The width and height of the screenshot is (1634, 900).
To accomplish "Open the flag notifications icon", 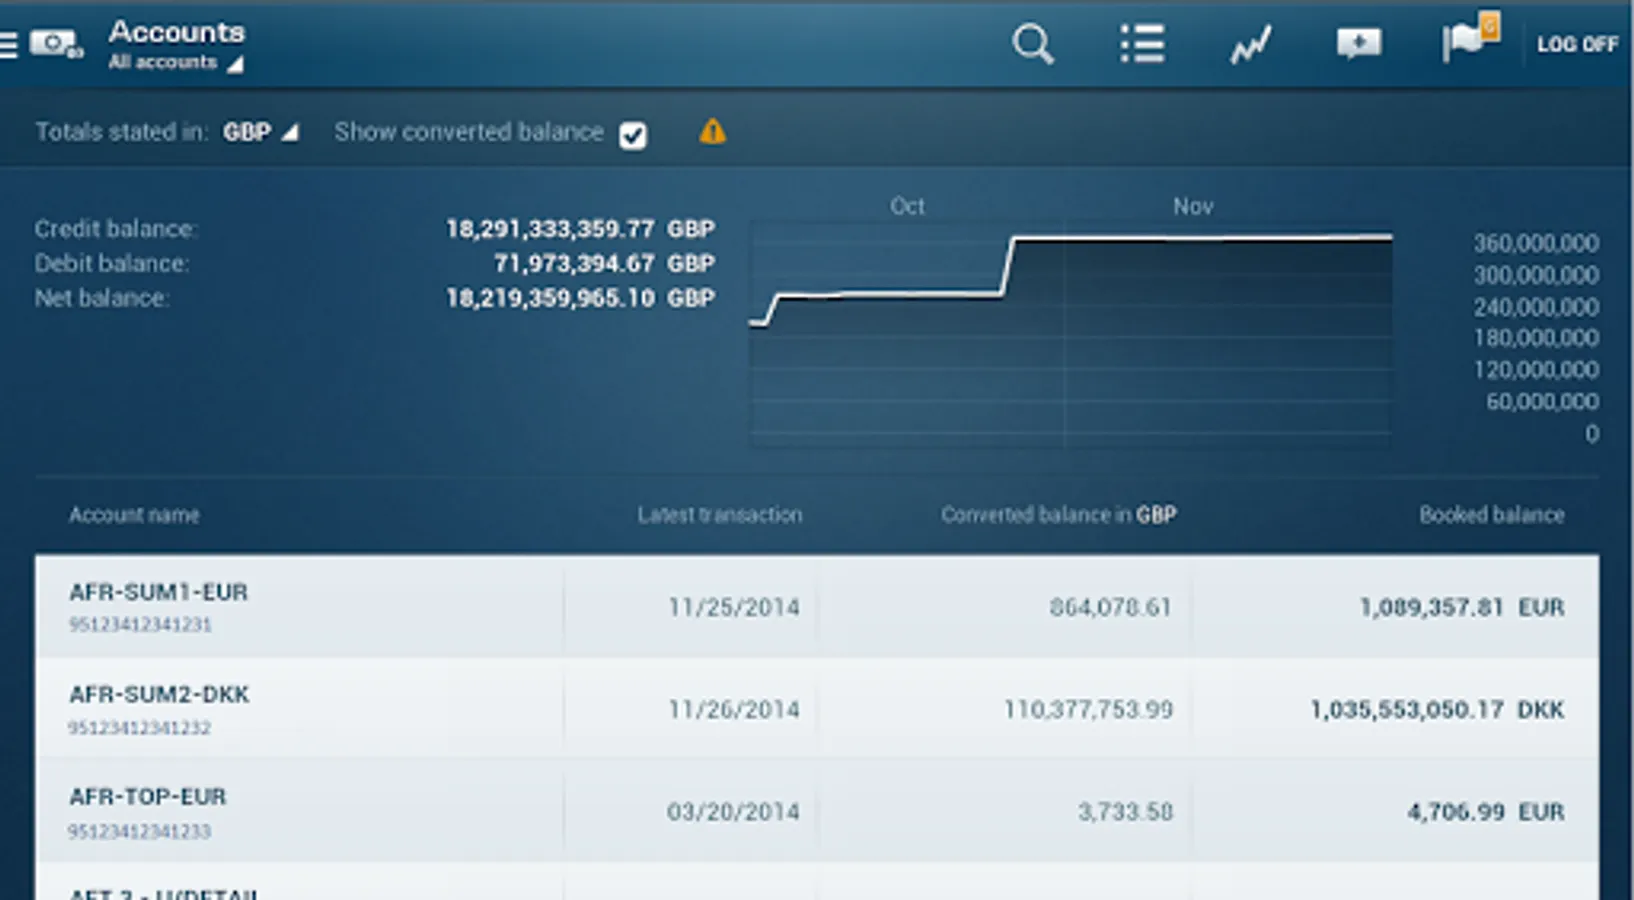I will coord(1470,39).
